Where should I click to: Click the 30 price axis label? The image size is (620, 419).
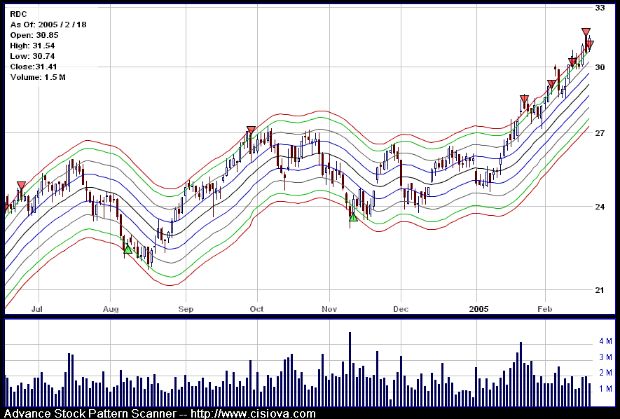tap(600, 67)
